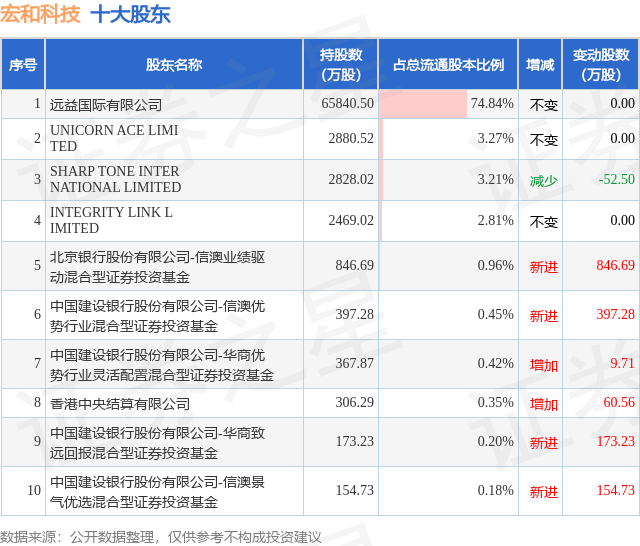The height and width of the screenshot is (546, 640).
Task: Click the 变动股数(万股) column header
Action: tap(601, 64)
